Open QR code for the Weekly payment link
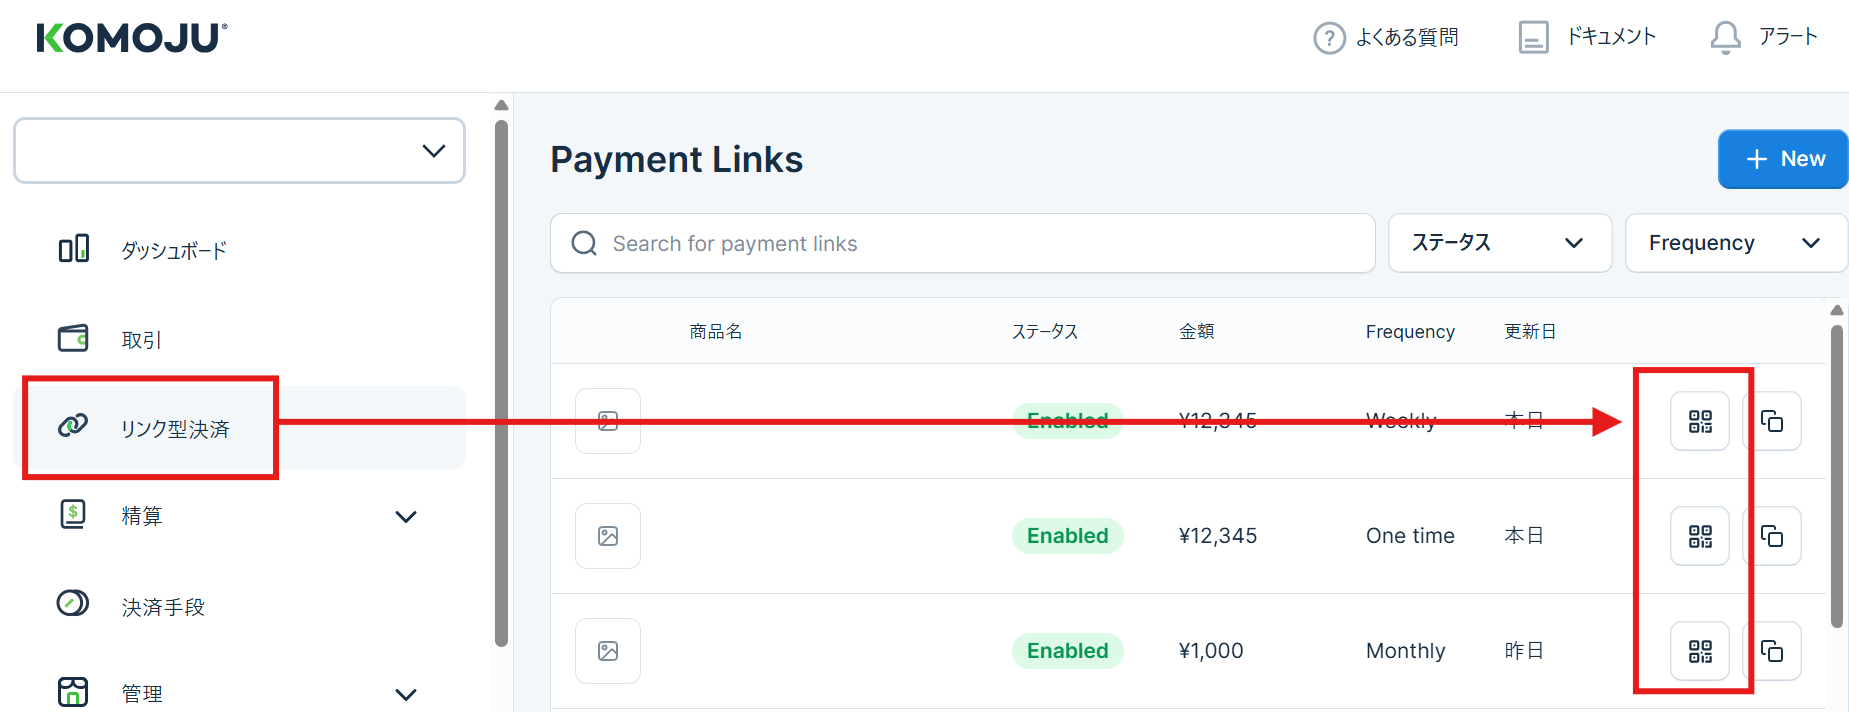The height and width of the screenshot is (712, 1849). (x=1700, y=421)
